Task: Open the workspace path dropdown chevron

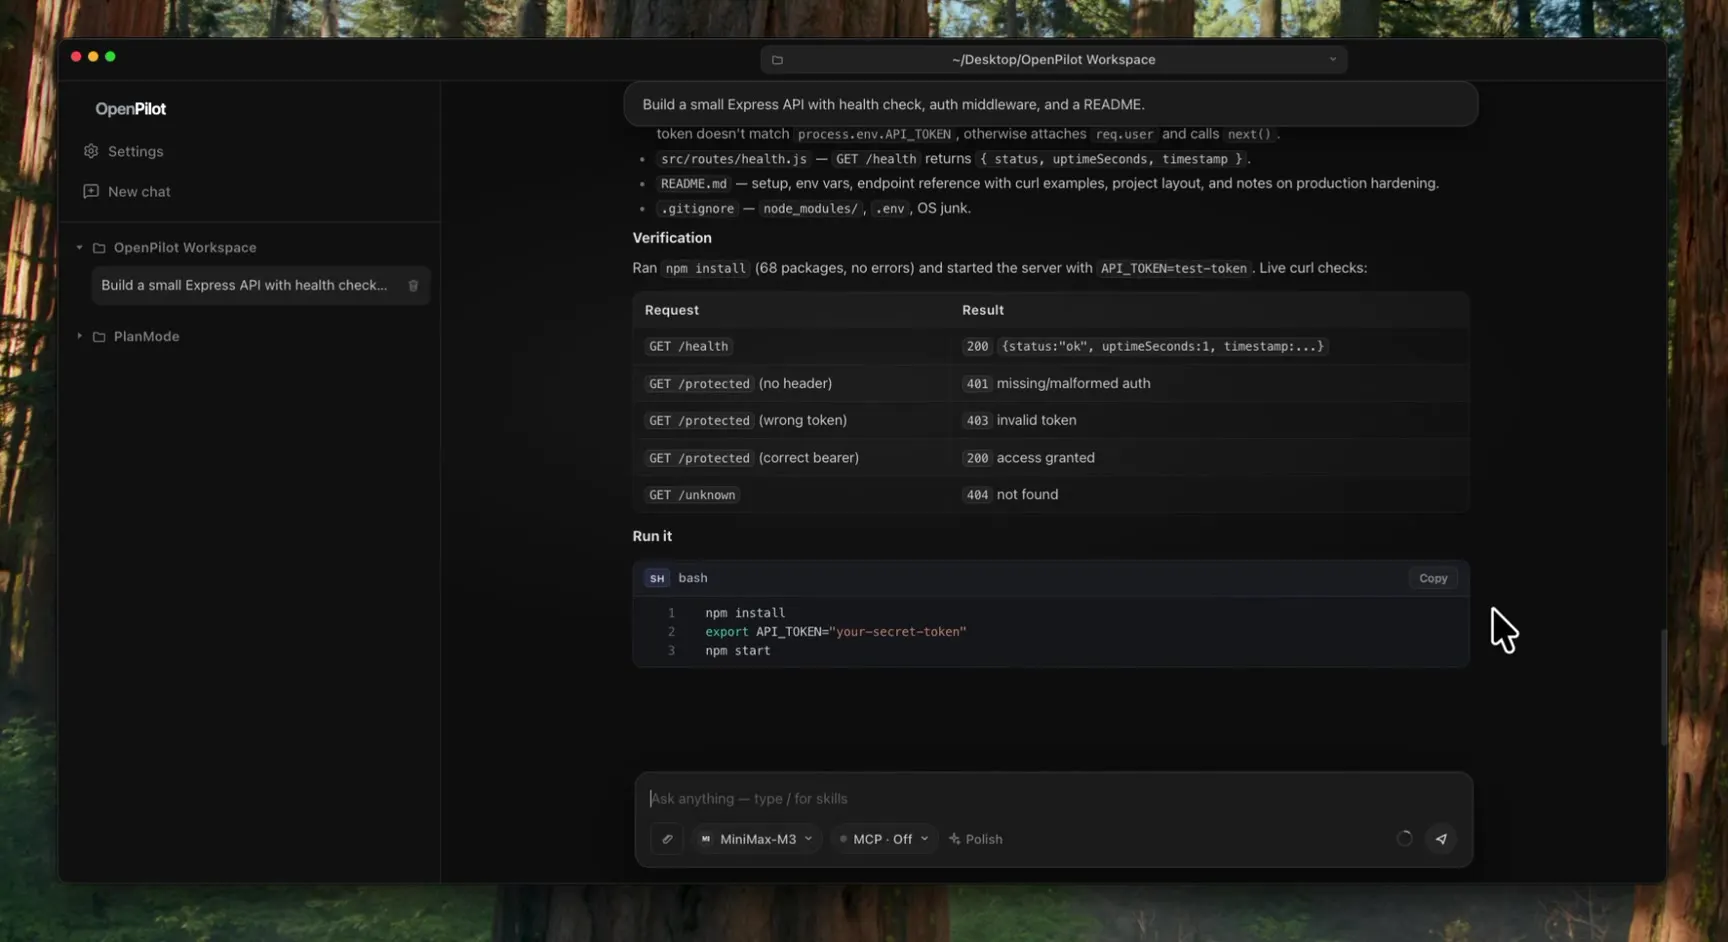Action: click(x=1332, y=60)
